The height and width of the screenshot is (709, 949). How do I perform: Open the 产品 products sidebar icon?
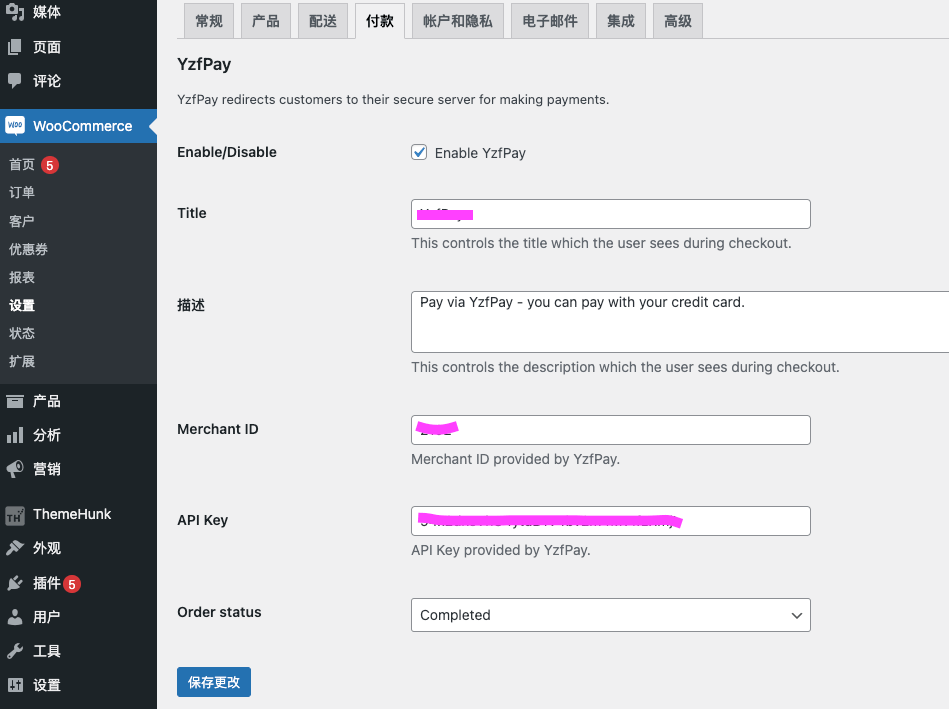point(15,401)
